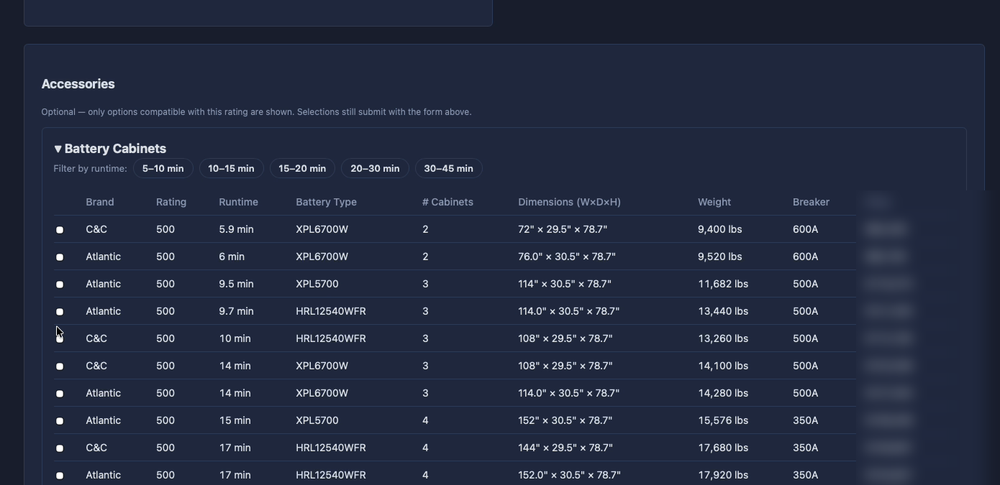
Task: Filter by 30–45 min runtime
Action: coord(448,168)
